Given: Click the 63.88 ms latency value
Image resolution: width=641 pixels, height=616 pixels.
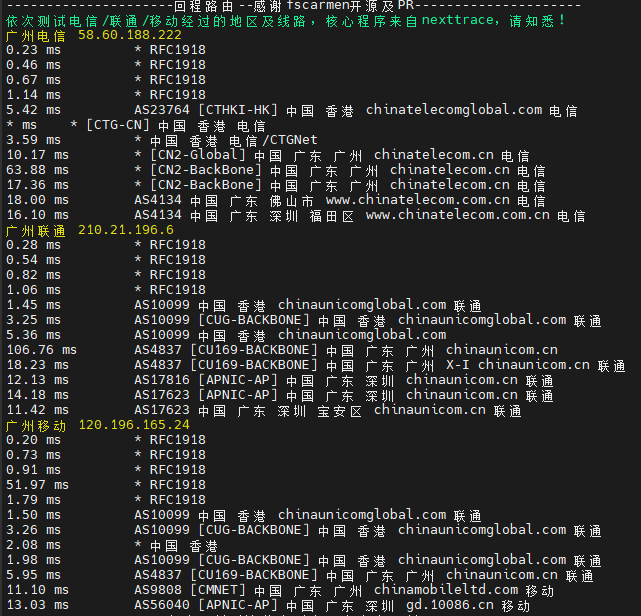Looking at the screenshot, I should click(x=38, y=170).
